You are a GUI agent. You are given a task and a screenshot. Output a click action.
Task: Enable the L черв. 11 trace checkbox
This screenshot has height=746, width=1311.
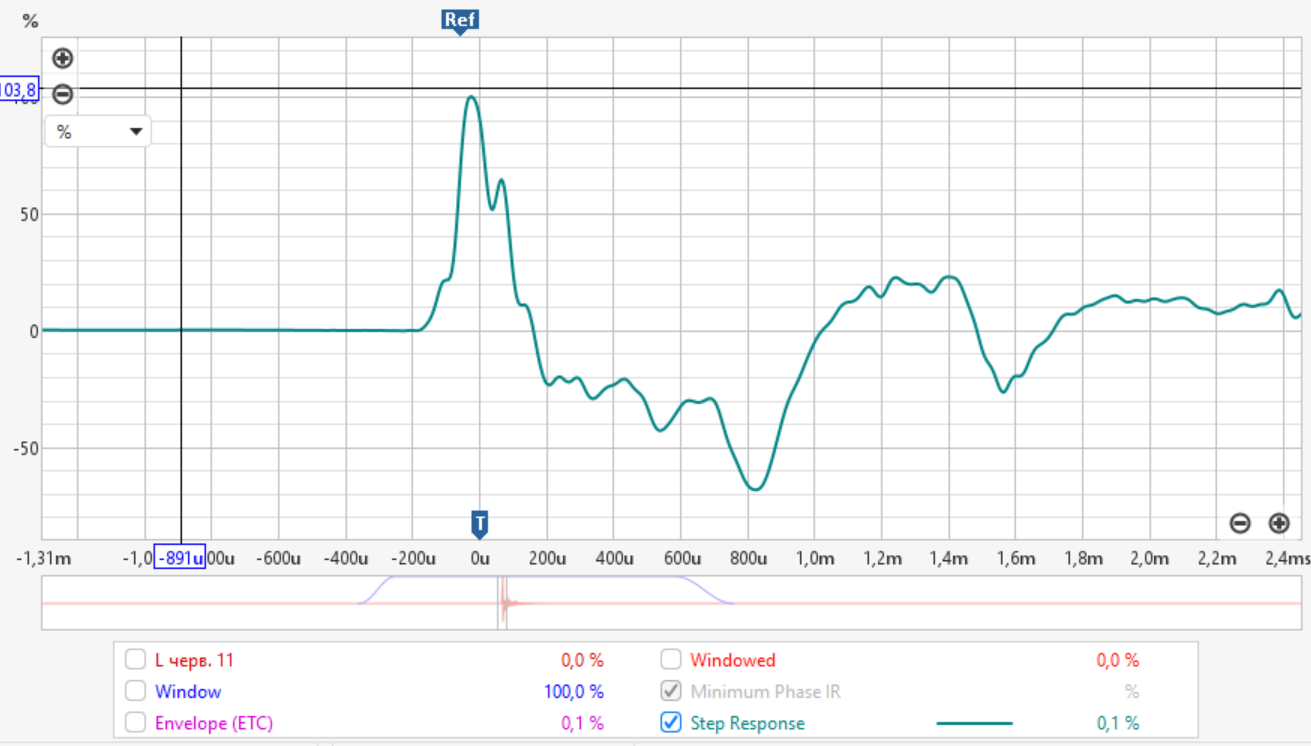point(135,660)
